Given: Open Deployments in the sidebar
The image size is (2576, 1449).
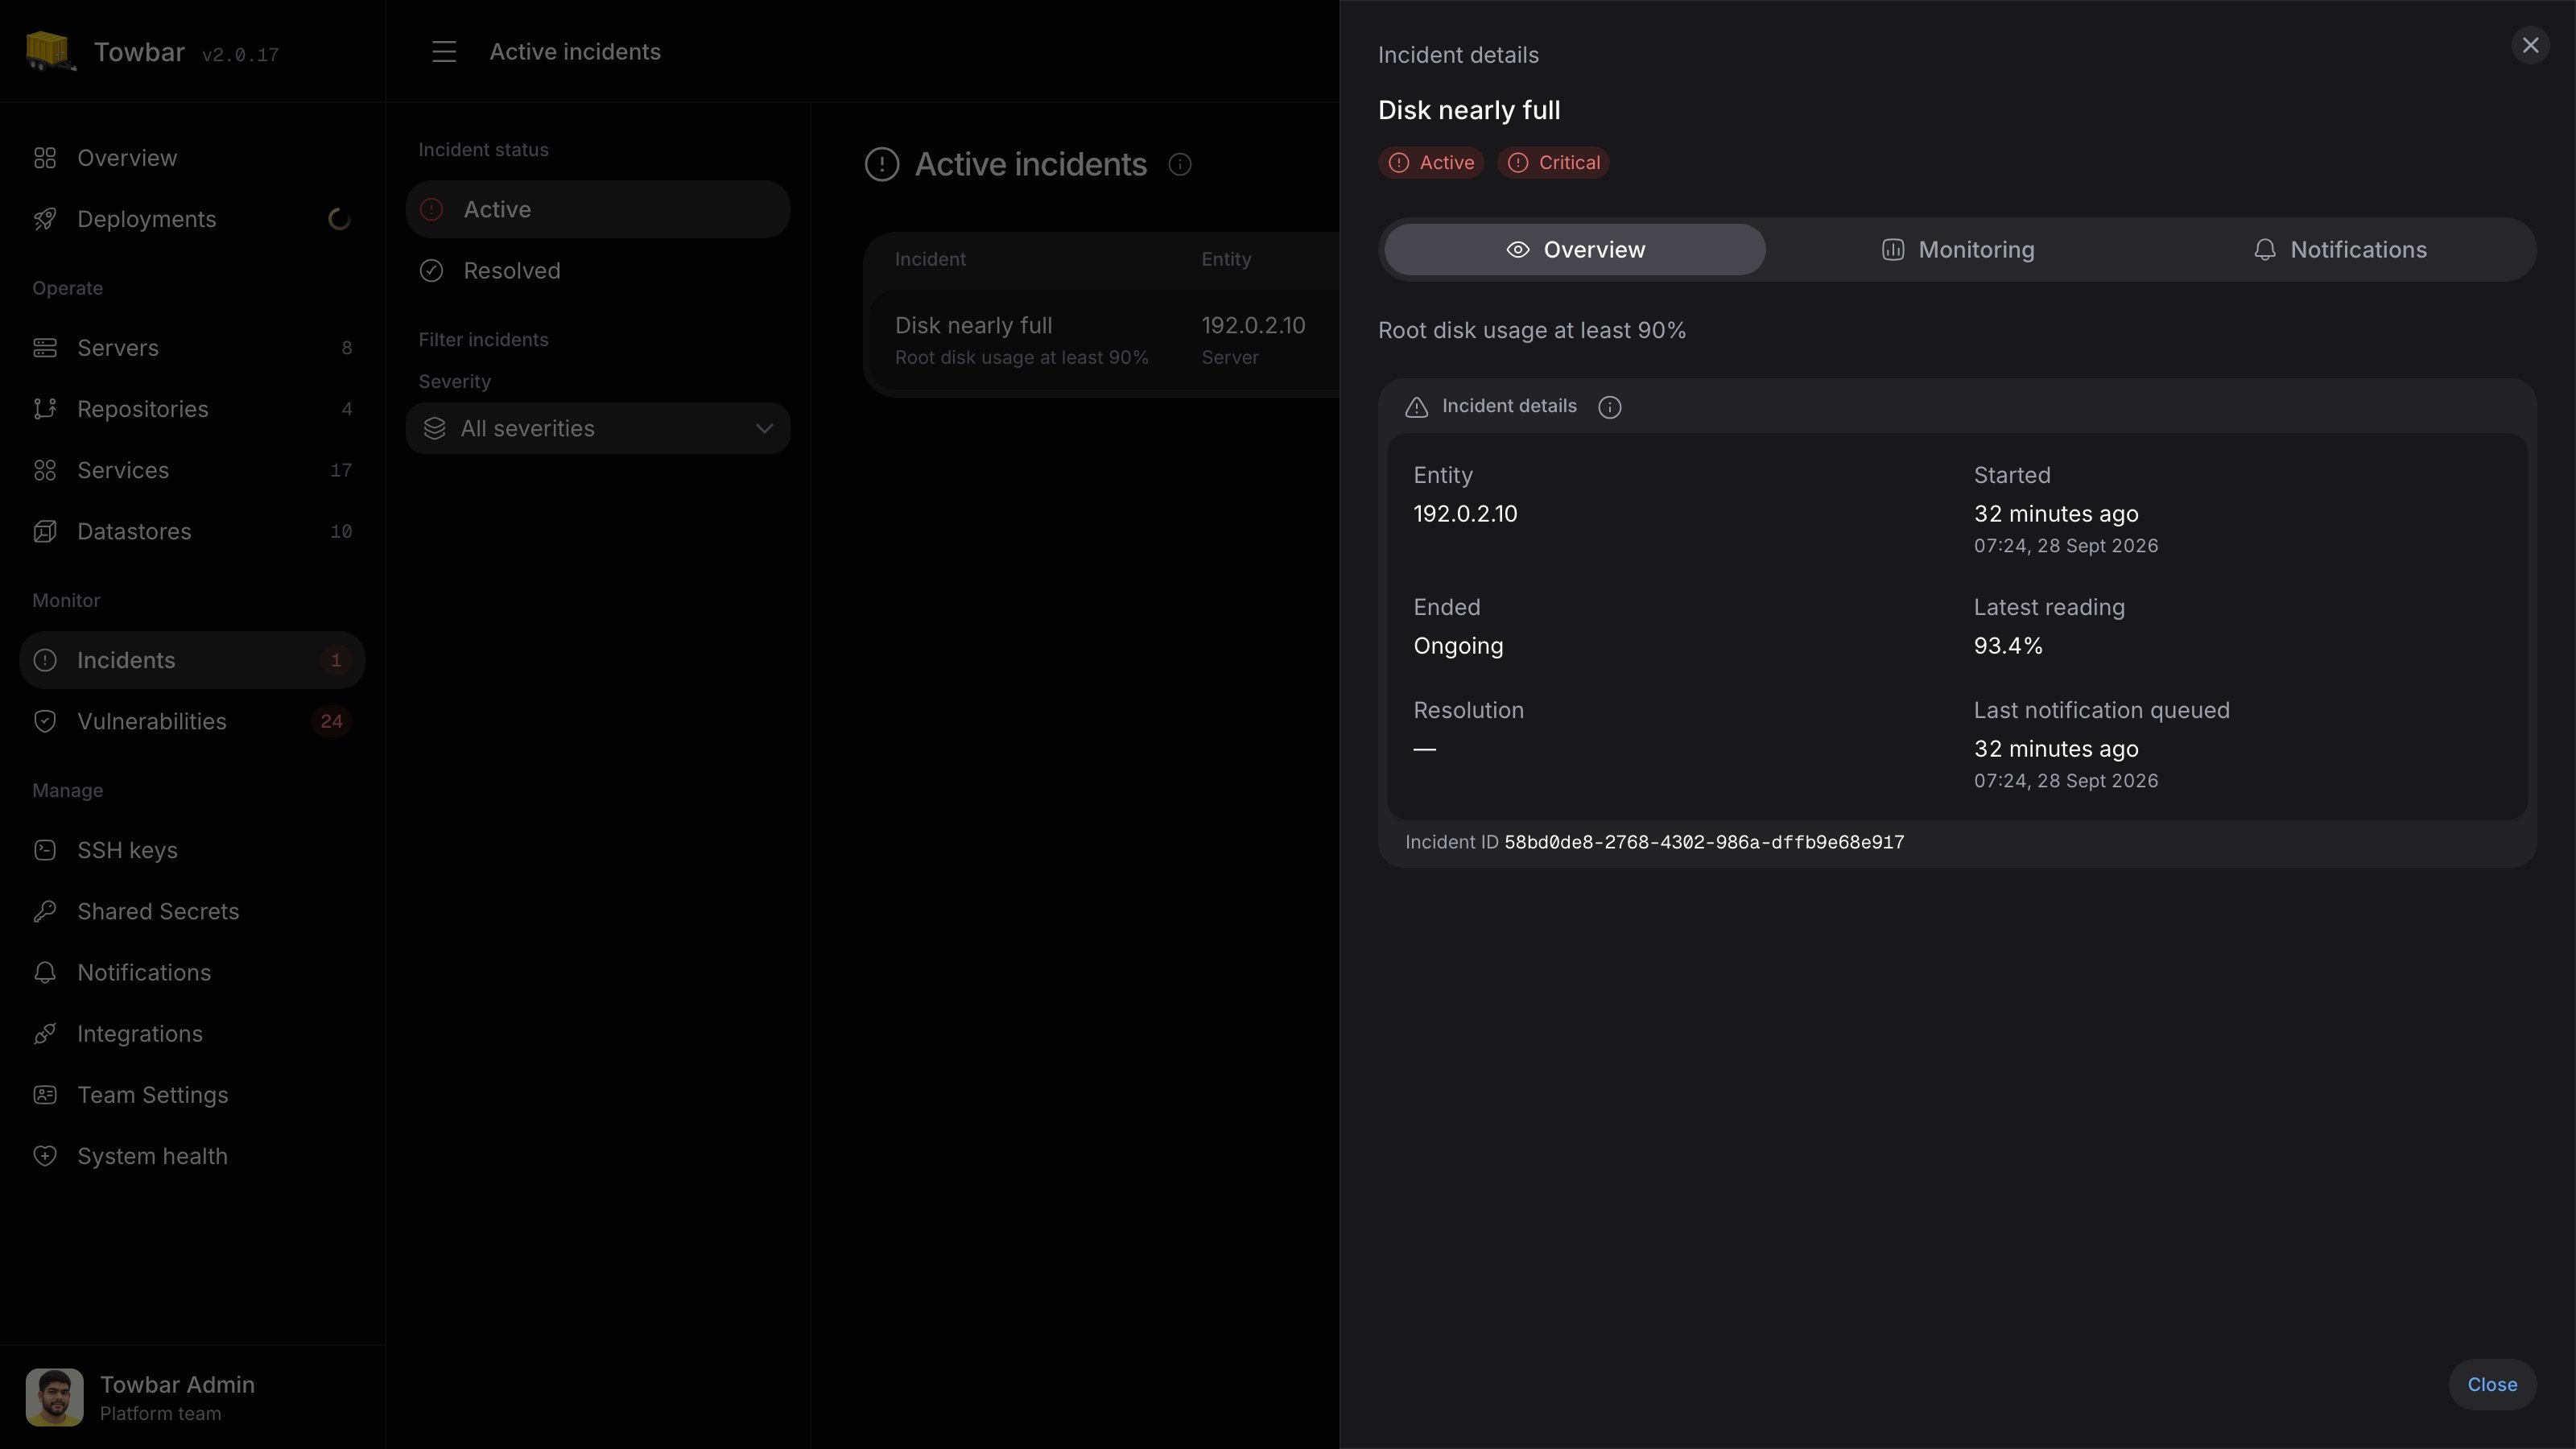Looking at the screenshot, I should (192, 219).
